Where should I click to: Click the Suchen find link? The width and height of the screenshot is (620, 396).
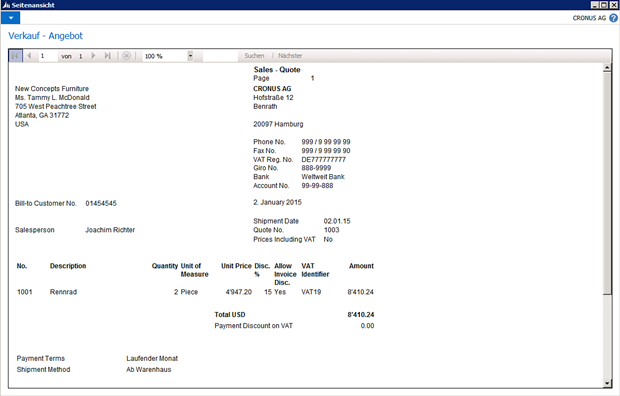(x=254, y=56)
